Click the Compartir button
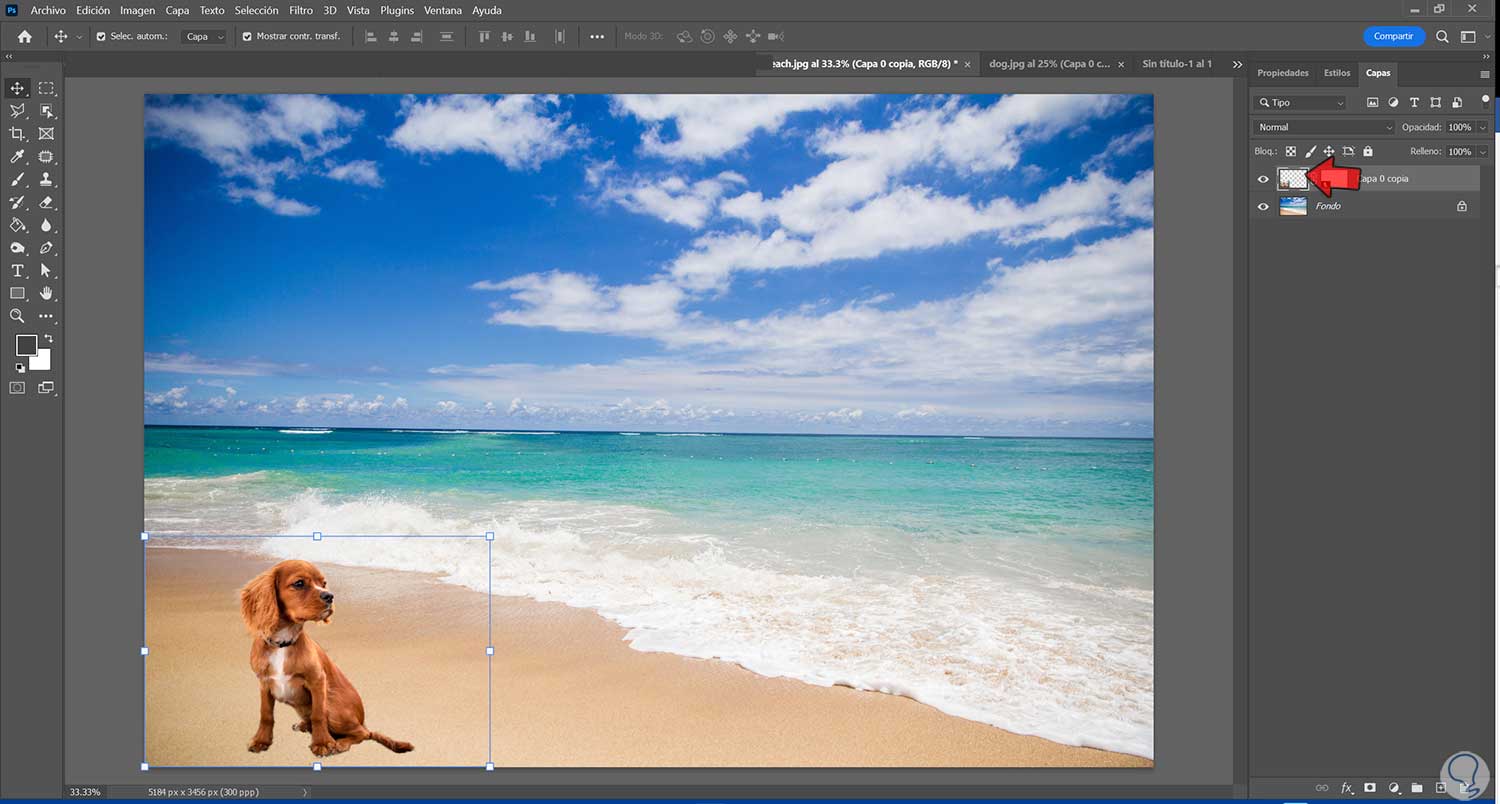The image size is (1500, 804). (x=1393, y=36)
